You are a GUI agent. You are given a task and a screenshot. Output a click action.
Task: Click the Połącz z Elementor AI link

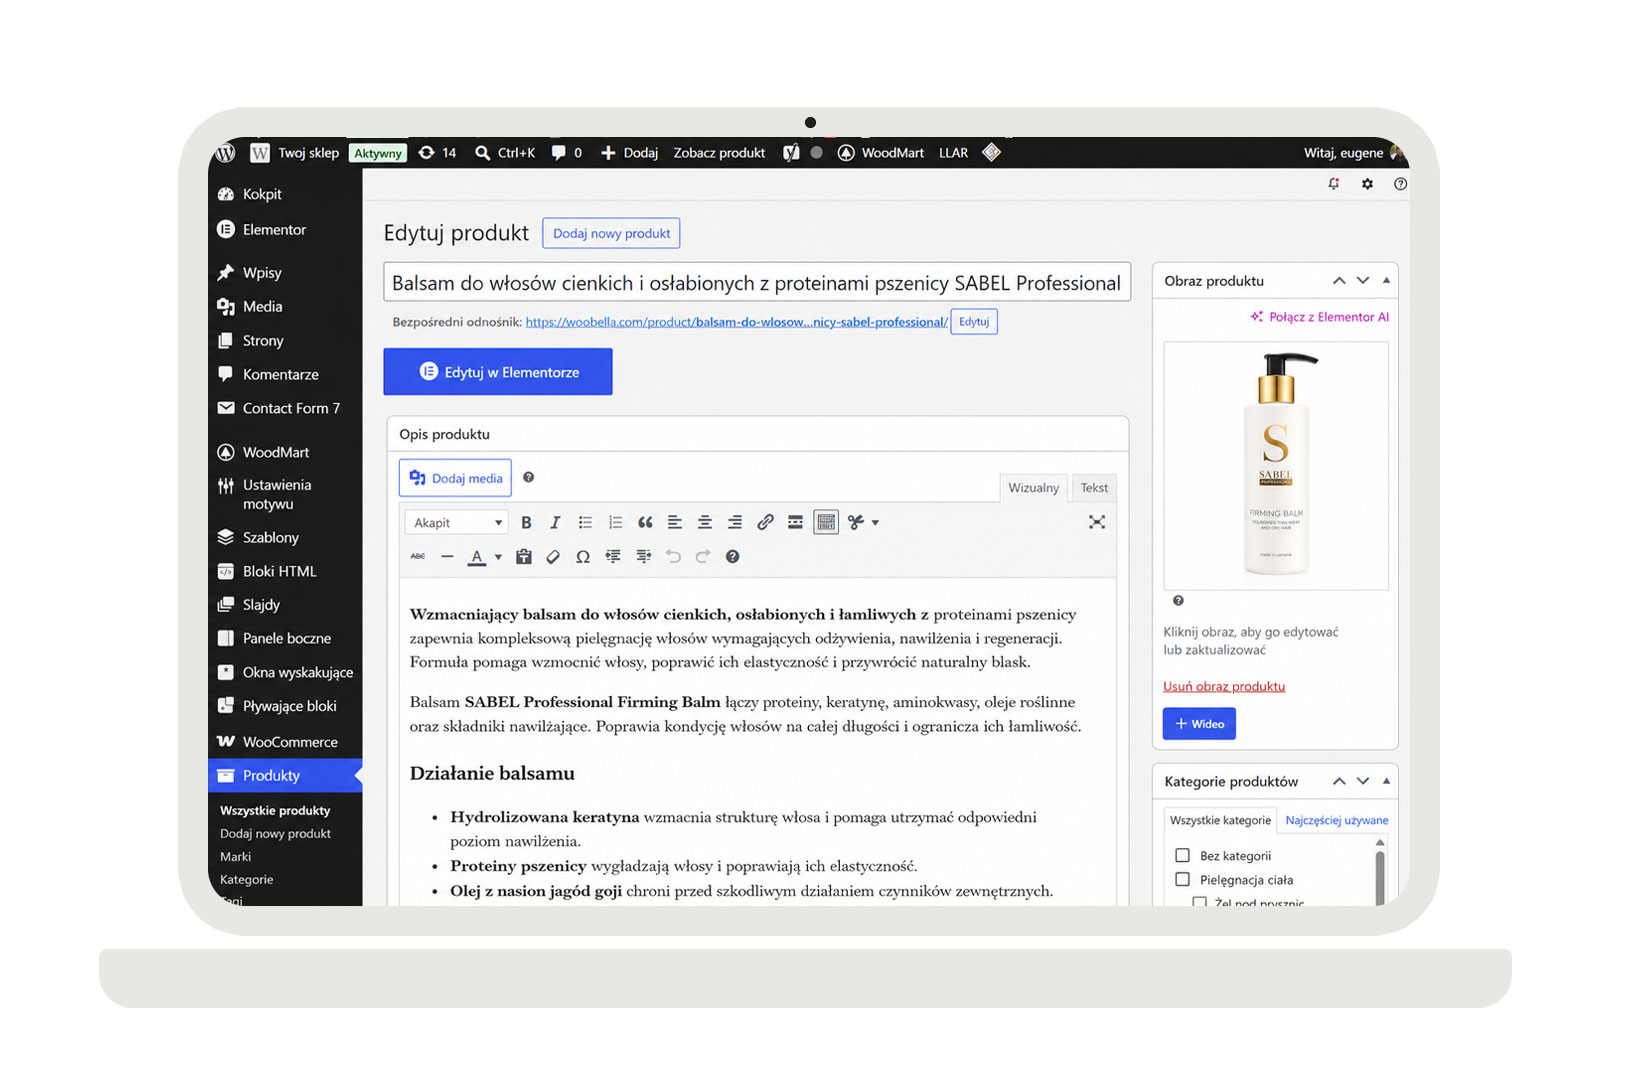1319,317
